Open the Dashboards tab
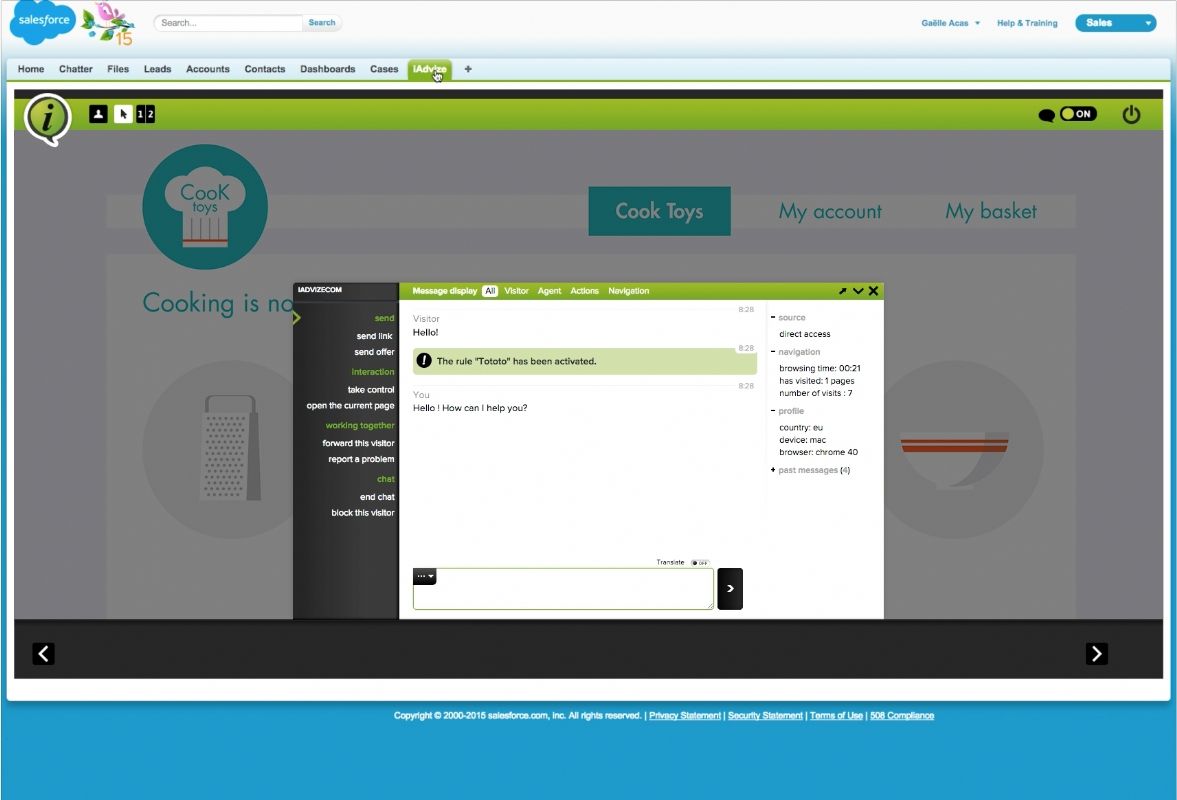This screenshot has width=1177, height=800. (x=327, y=69)
